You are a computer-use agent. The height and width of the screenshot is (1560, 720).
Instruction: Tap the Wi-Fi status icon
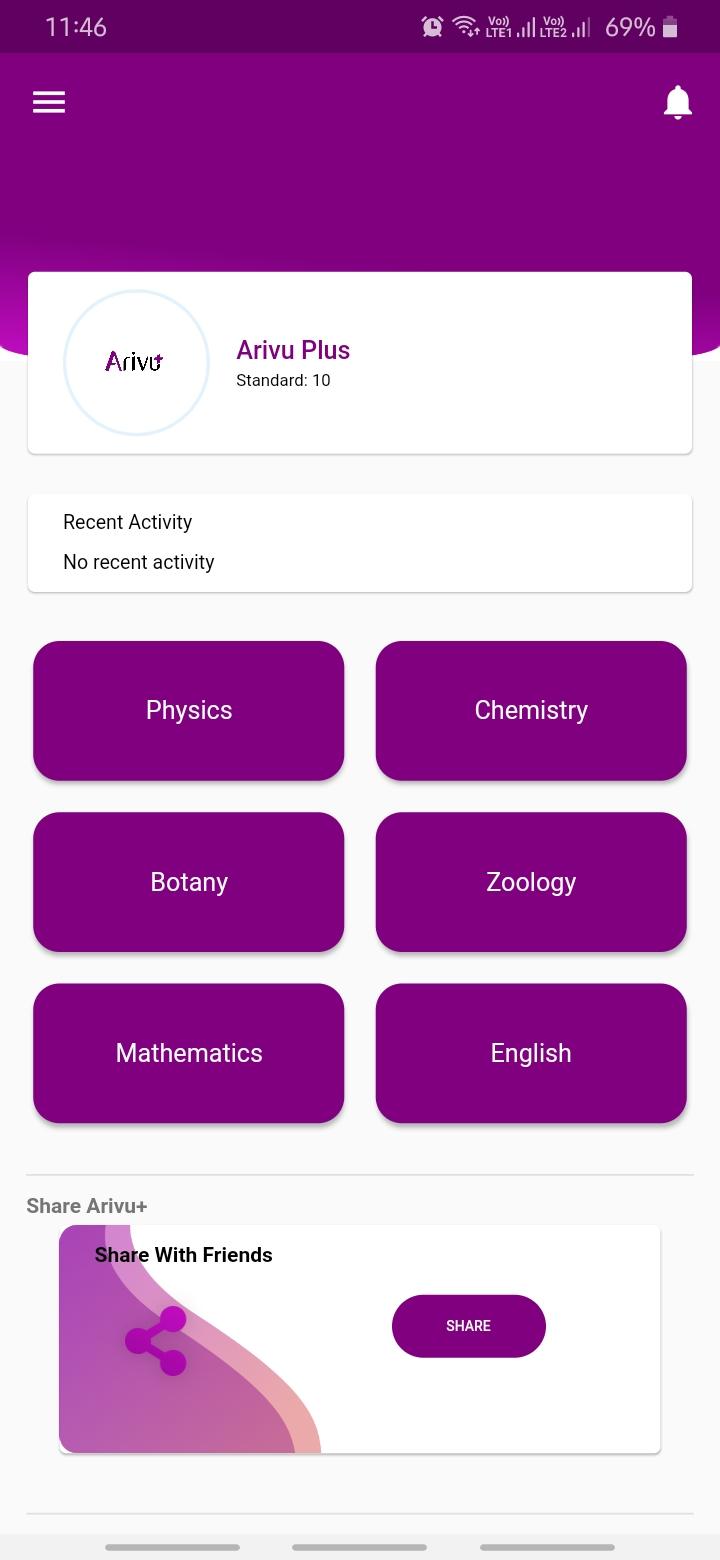point(466,27)
